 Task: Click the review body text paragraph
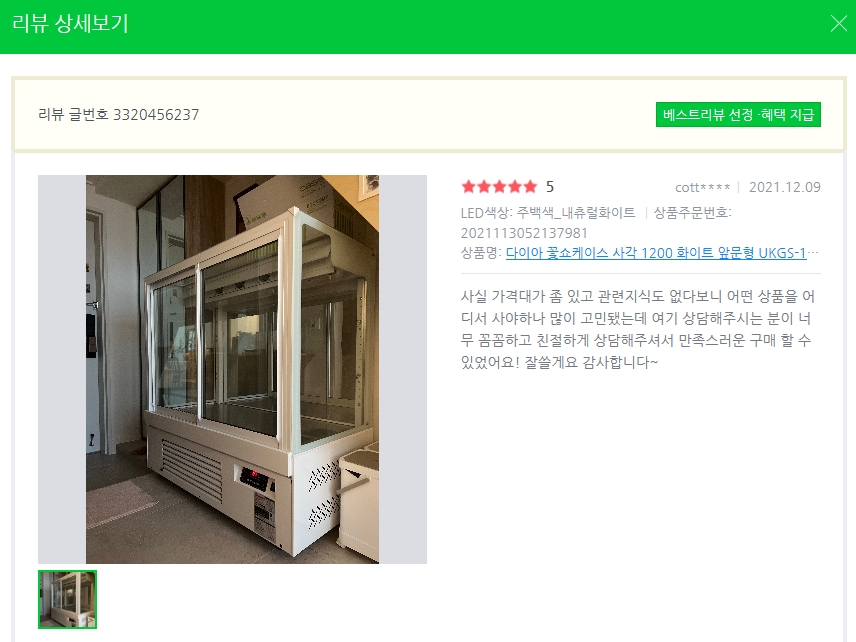638,329
